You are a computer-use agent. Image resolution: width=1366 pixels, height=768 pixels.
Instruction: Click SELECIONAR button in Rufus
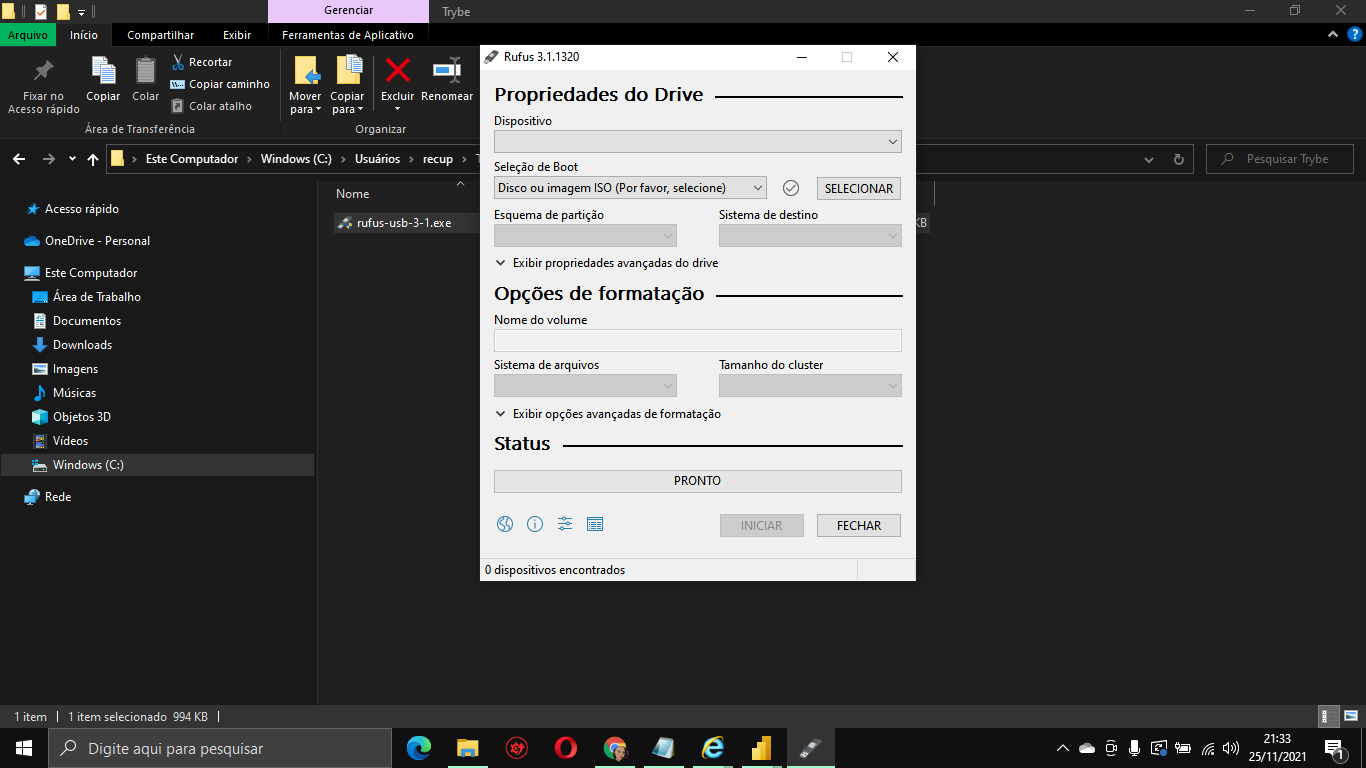point(859,188)
